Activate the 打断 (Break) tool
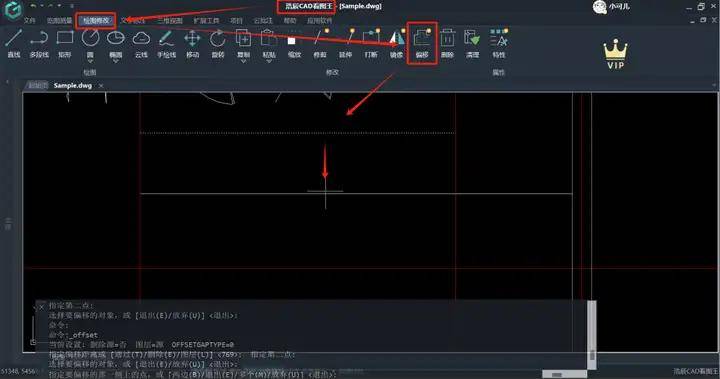This screenshot has height=379, width=720. pos(371,43)
